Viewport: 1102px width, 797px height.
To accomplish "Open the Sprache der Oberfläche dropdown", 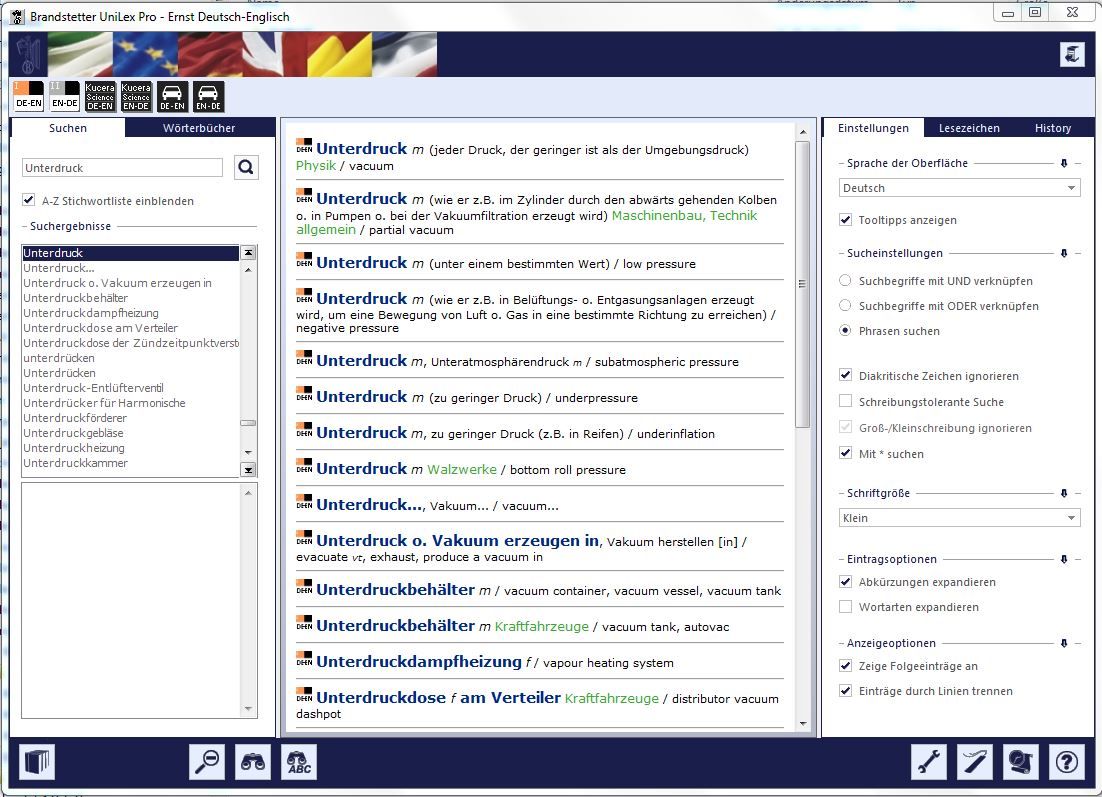I will (959, 188).
